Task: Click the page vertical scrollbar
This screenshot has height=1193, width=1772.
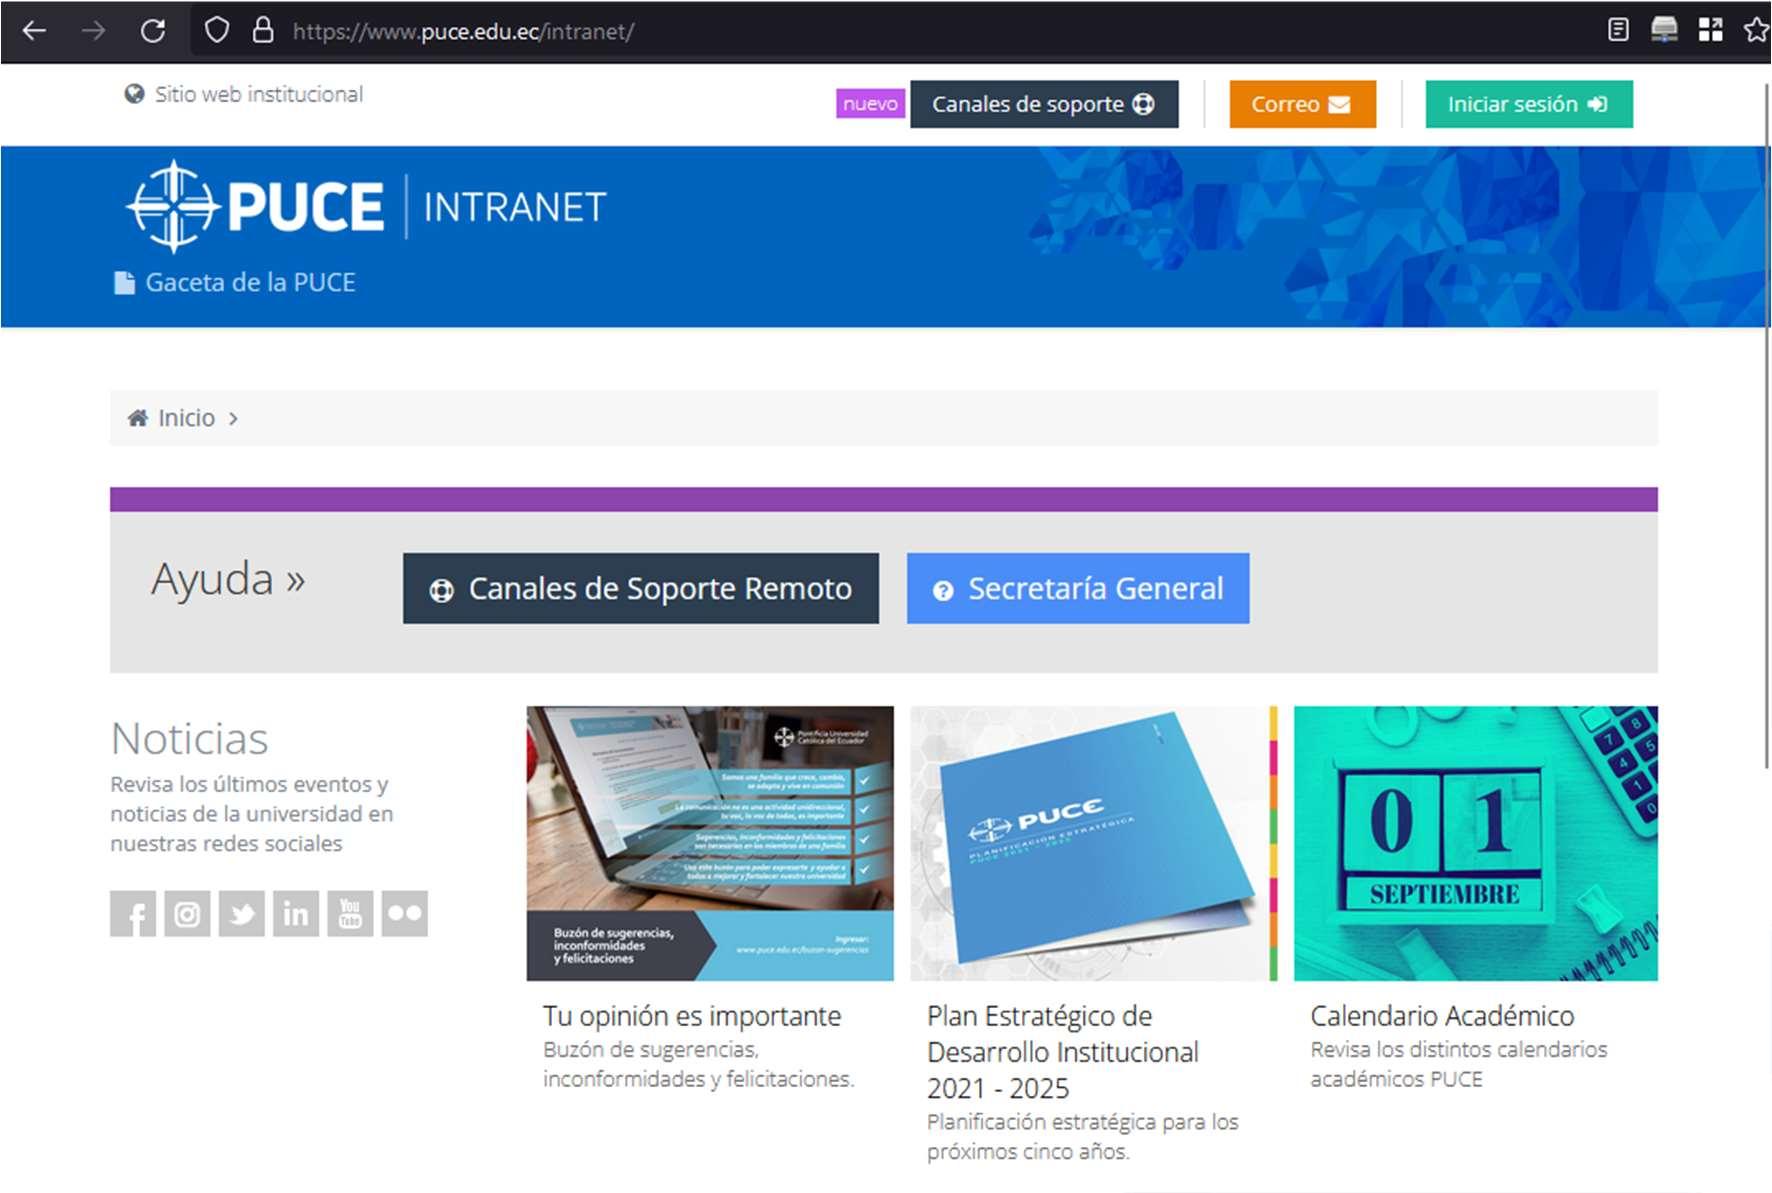Action: point(1766,425)
